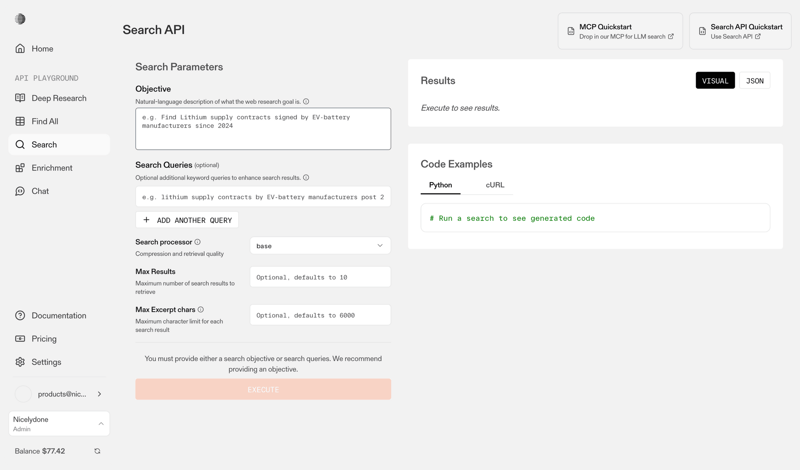Open Pricing page
800x470 pixels.
click(59, 338)
